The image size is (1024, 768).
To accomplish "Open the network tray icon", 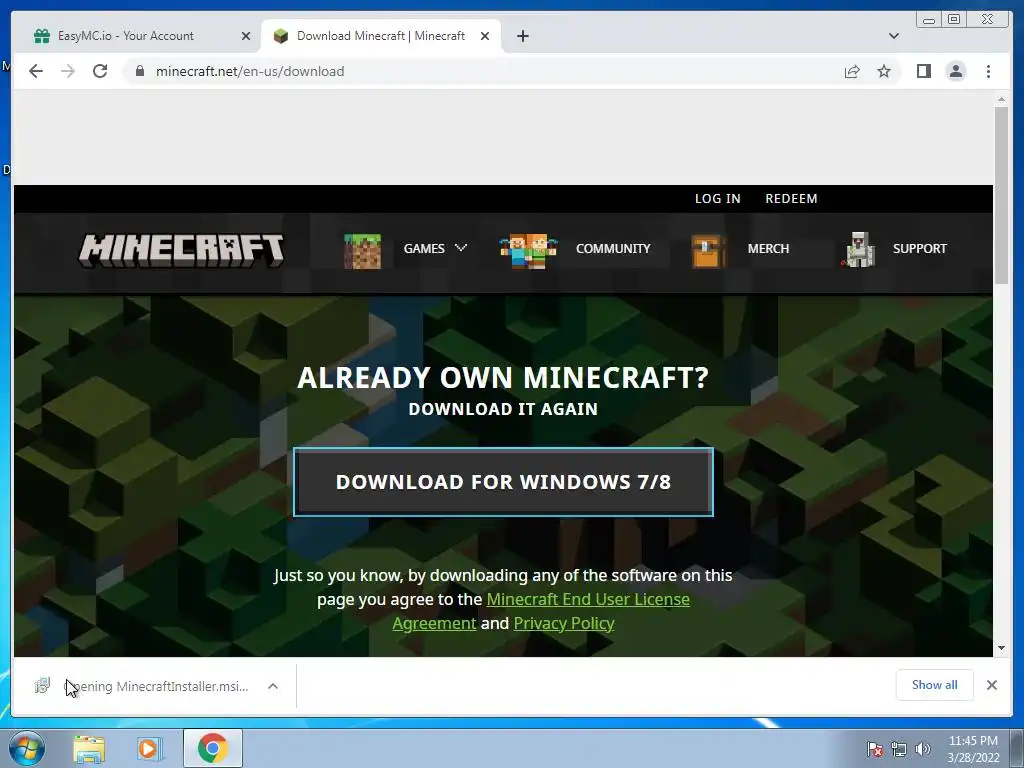I will click(x=899, y=749).
